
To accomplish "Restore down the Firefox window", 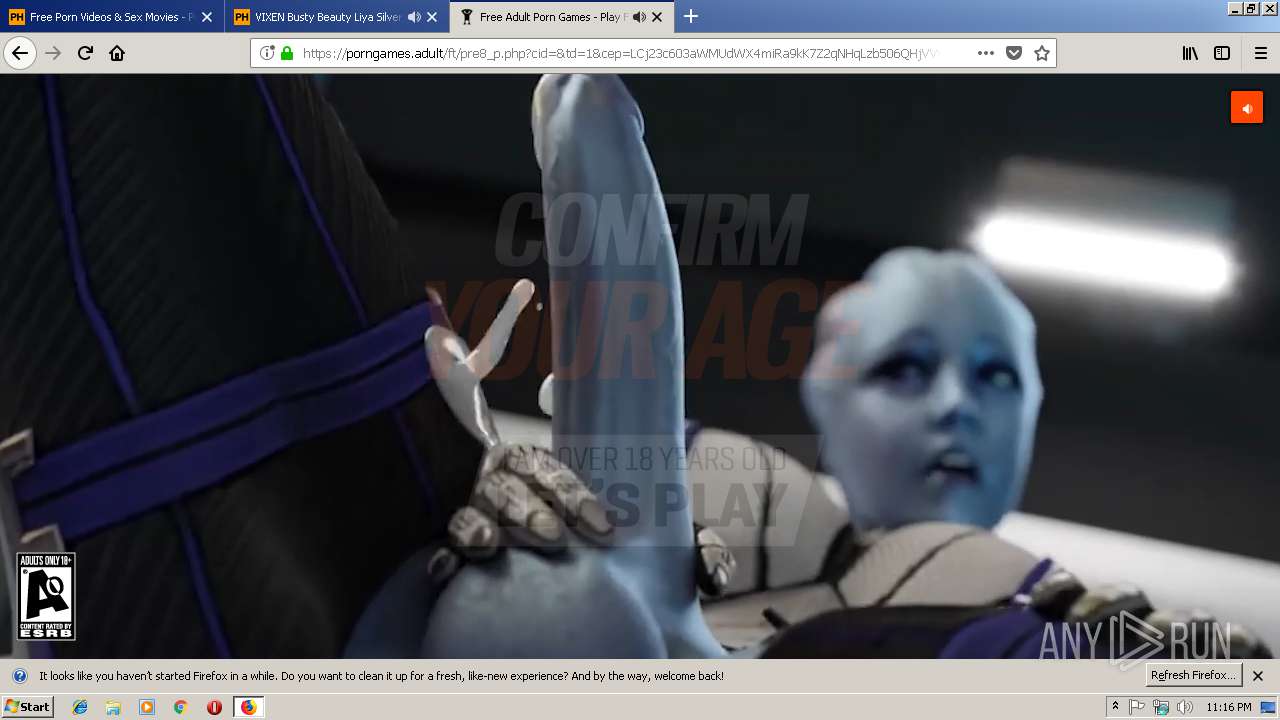I will click(1251, 8).
